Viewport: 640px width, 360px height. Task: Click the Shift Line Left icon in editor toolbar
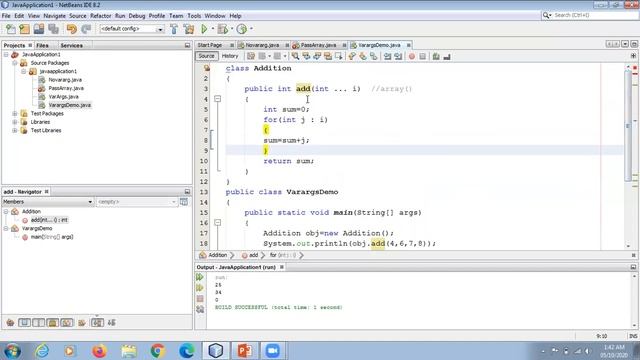(387, 56)
